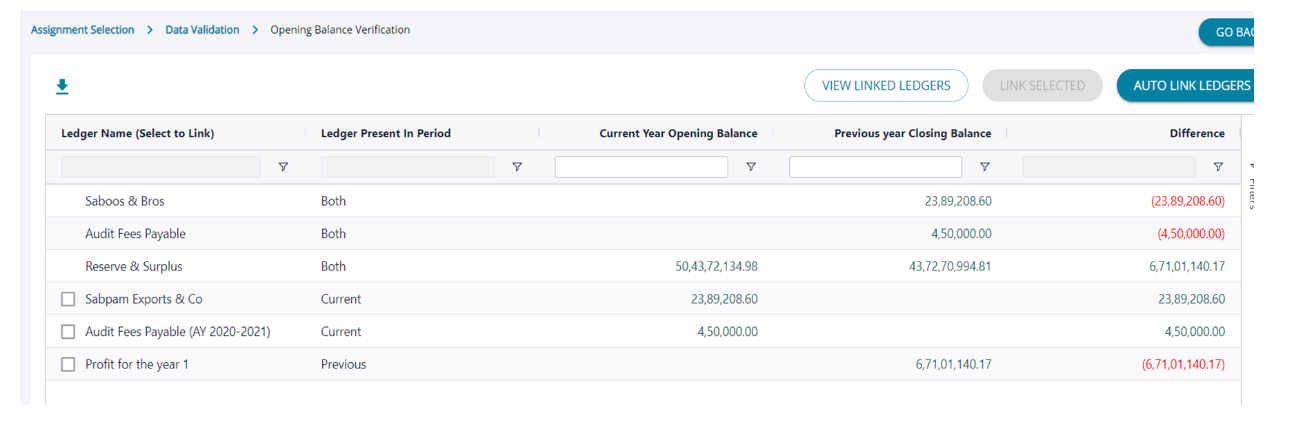Click the Link Selected button
The width and height of the screenshot is (1291, 426).
tap(1042, 86)
